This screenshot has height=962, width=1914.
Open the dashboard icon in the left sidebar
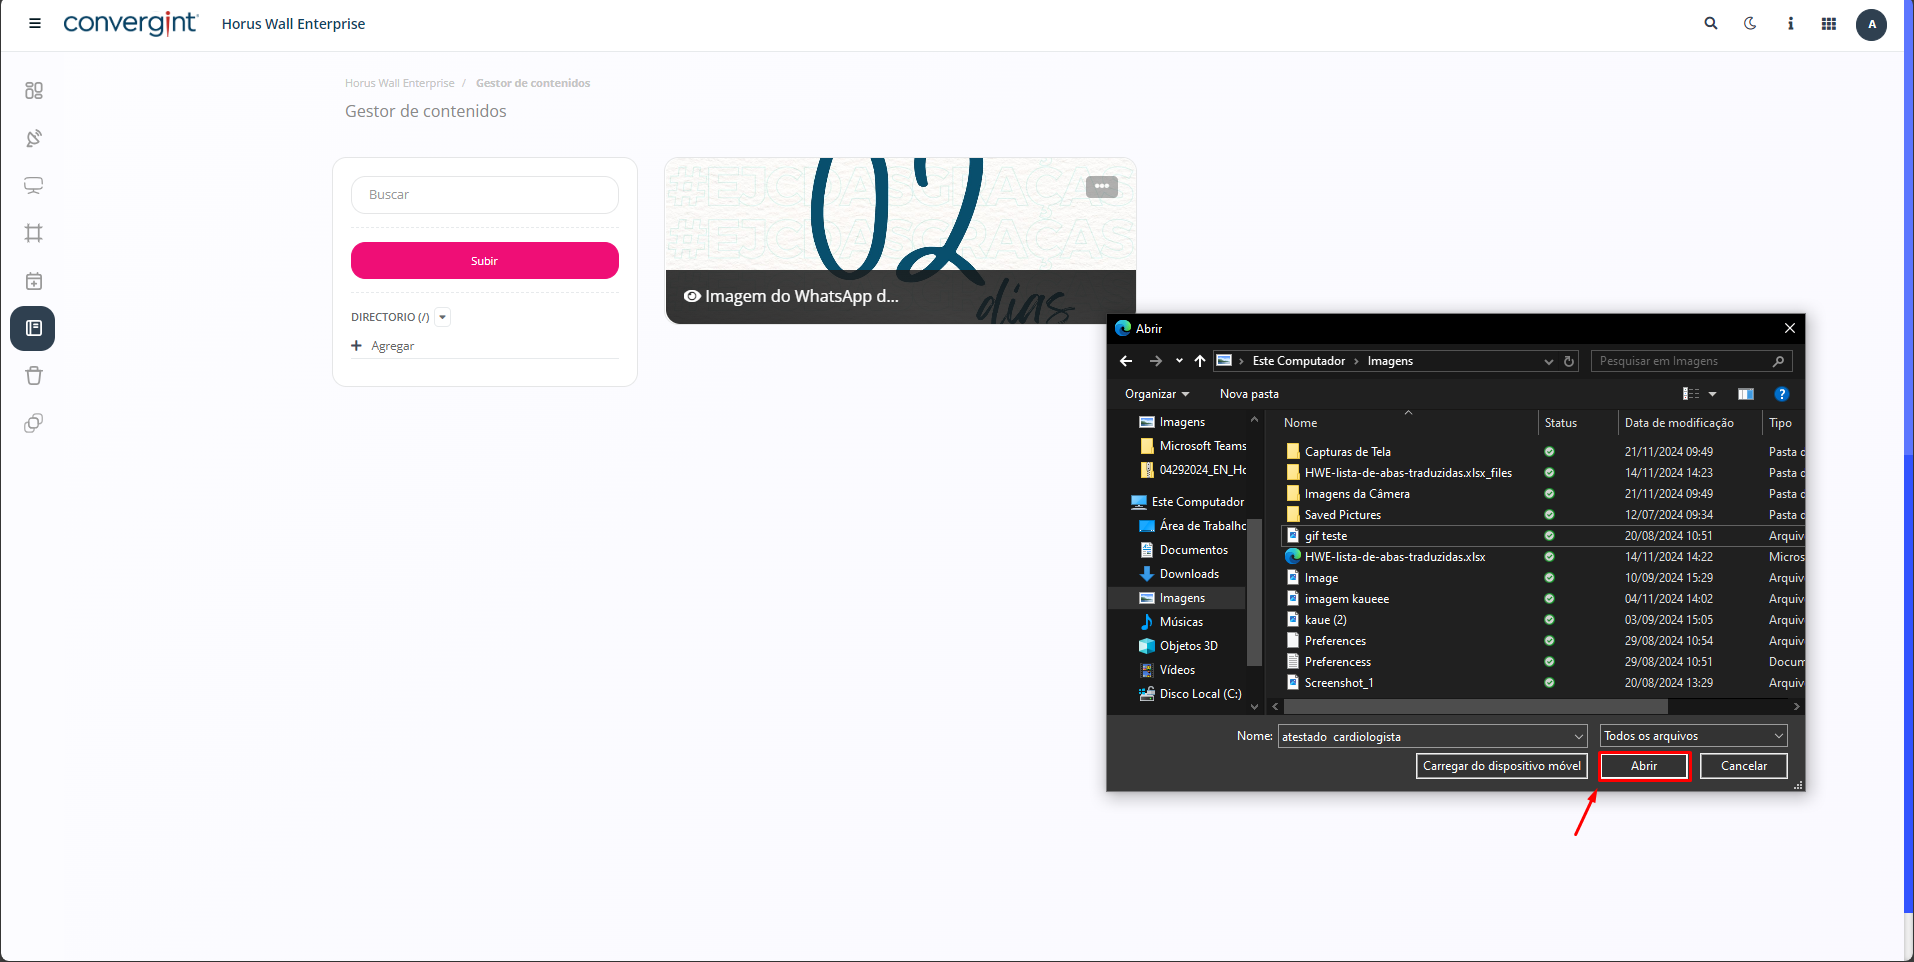pos(34,91)
